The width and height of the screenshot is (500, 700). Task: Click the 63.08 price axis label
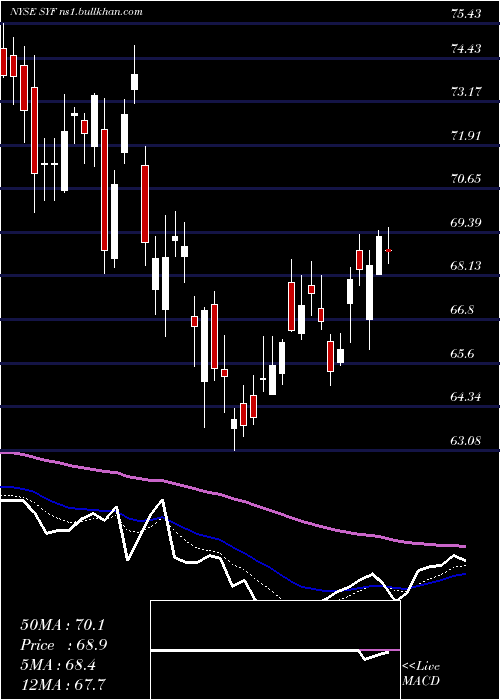466,441
